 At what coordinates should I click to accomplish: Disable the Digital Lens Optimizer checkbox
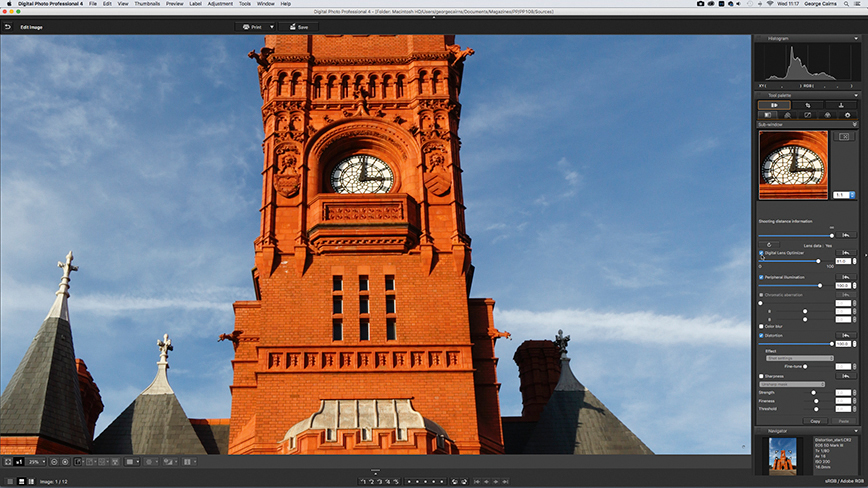pos(761,253)
